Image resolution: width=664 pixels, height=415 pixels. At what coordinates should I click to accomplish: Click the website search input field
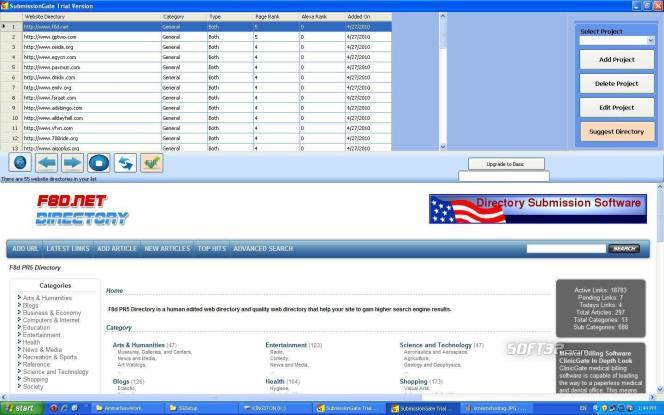(565, 248)
